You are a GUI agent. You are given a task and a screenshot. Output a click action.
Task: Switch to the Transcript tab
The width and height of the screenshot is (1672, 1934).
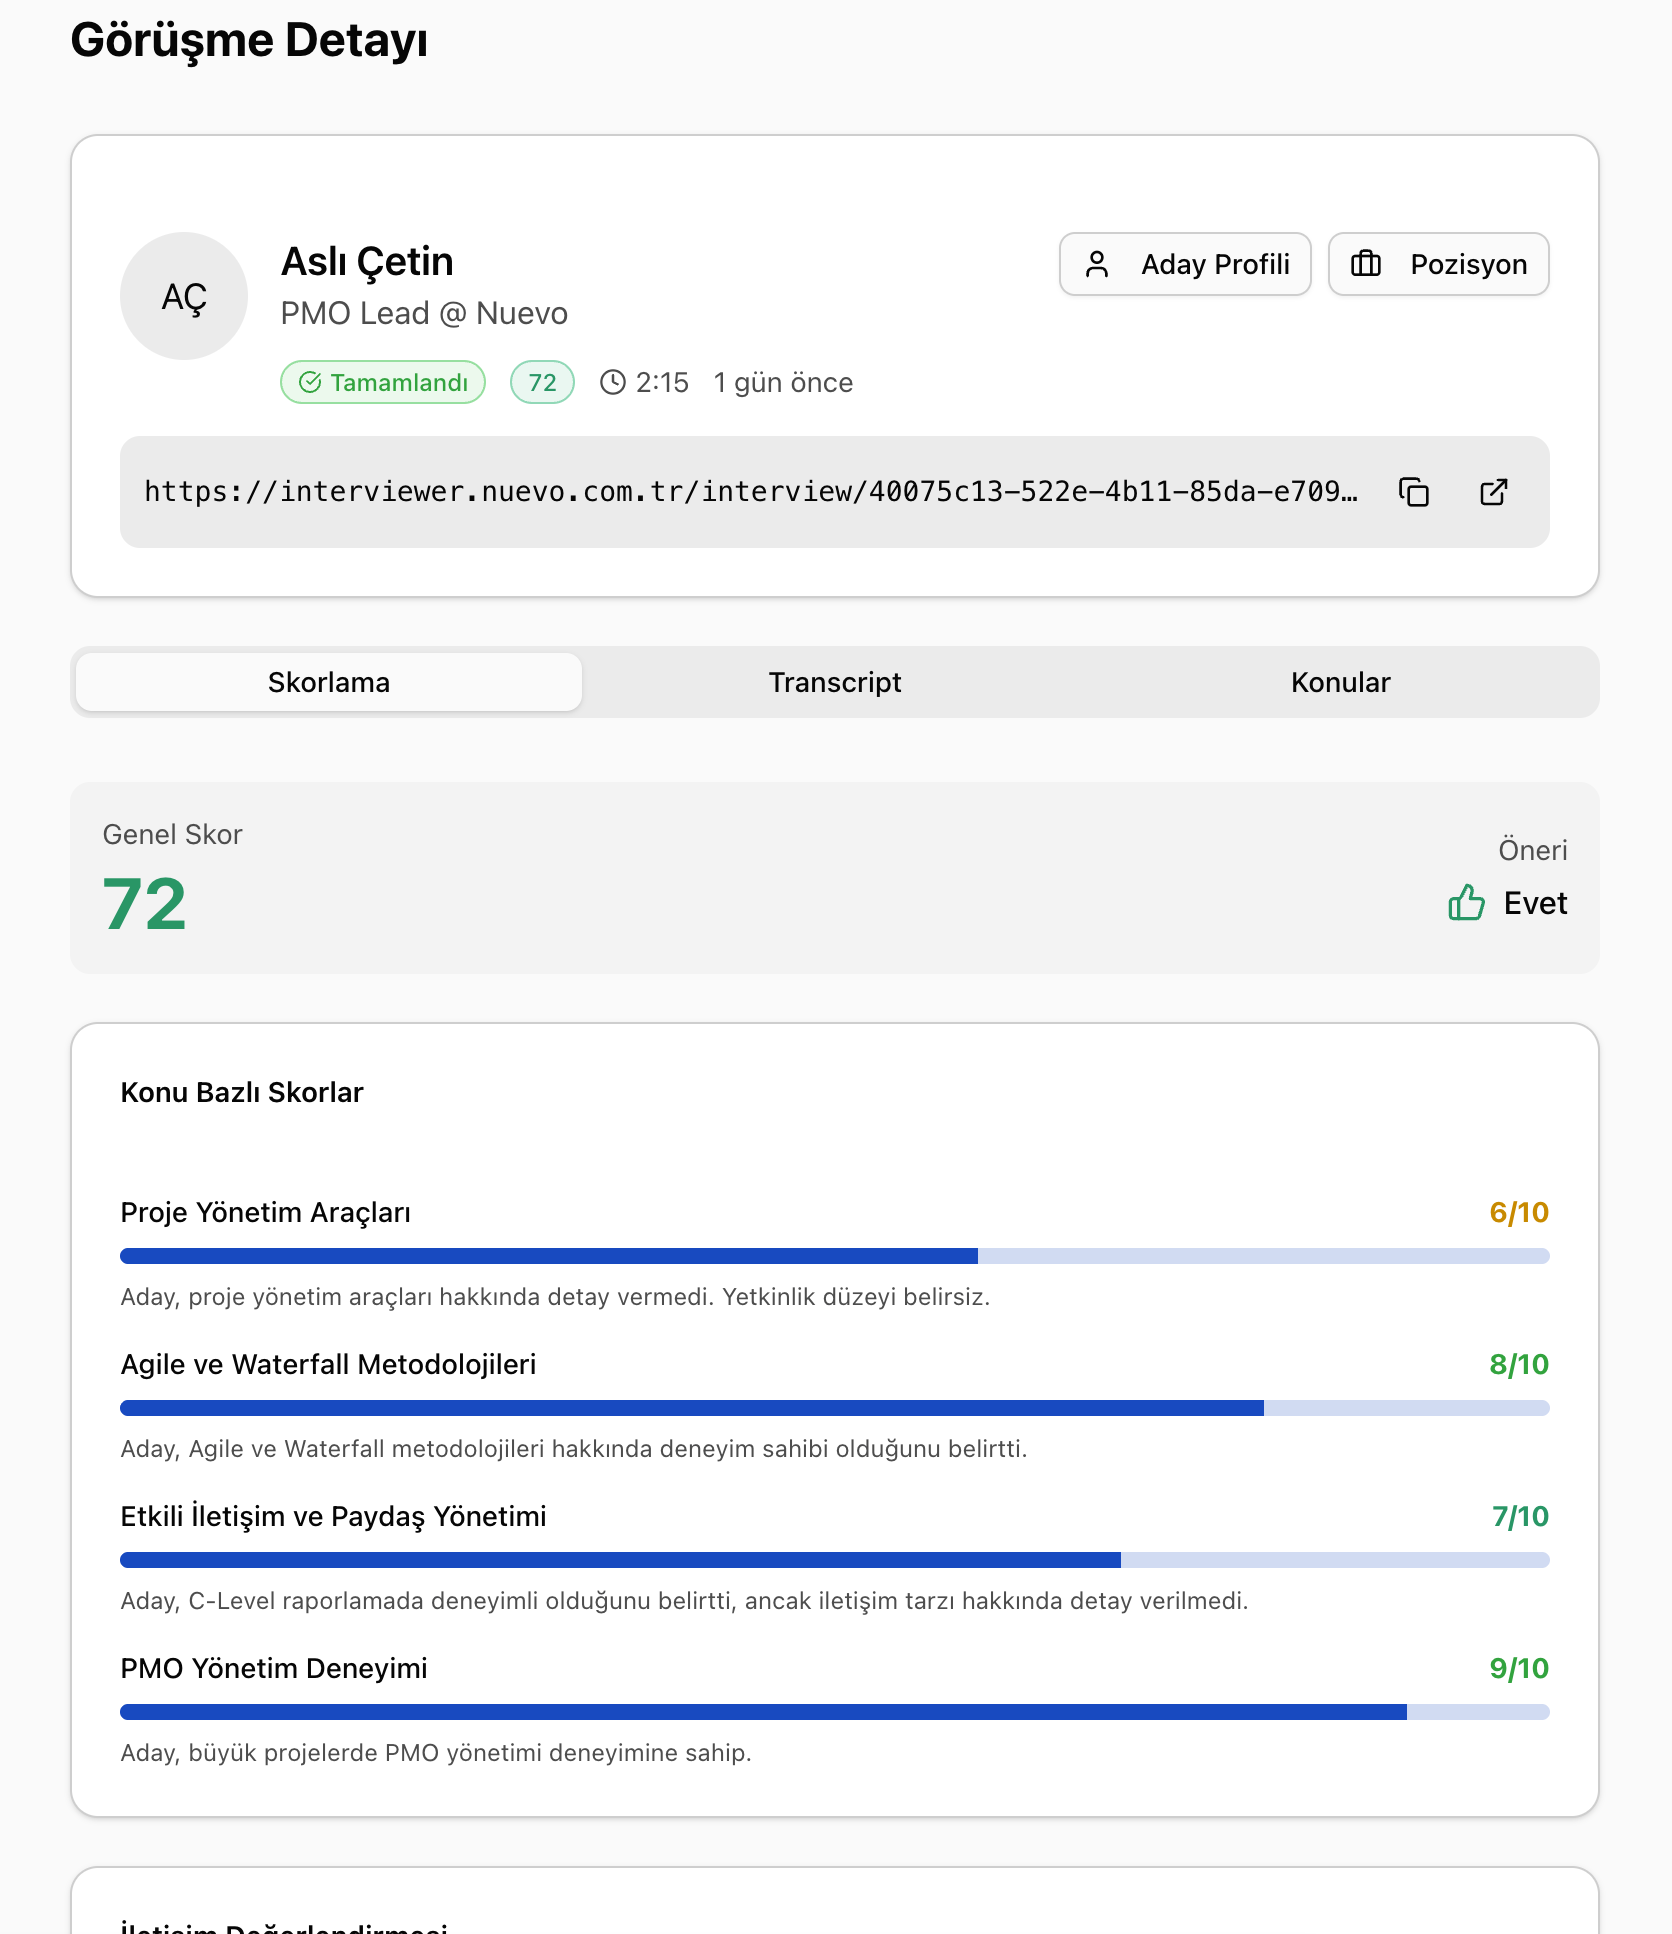point(834,682)
